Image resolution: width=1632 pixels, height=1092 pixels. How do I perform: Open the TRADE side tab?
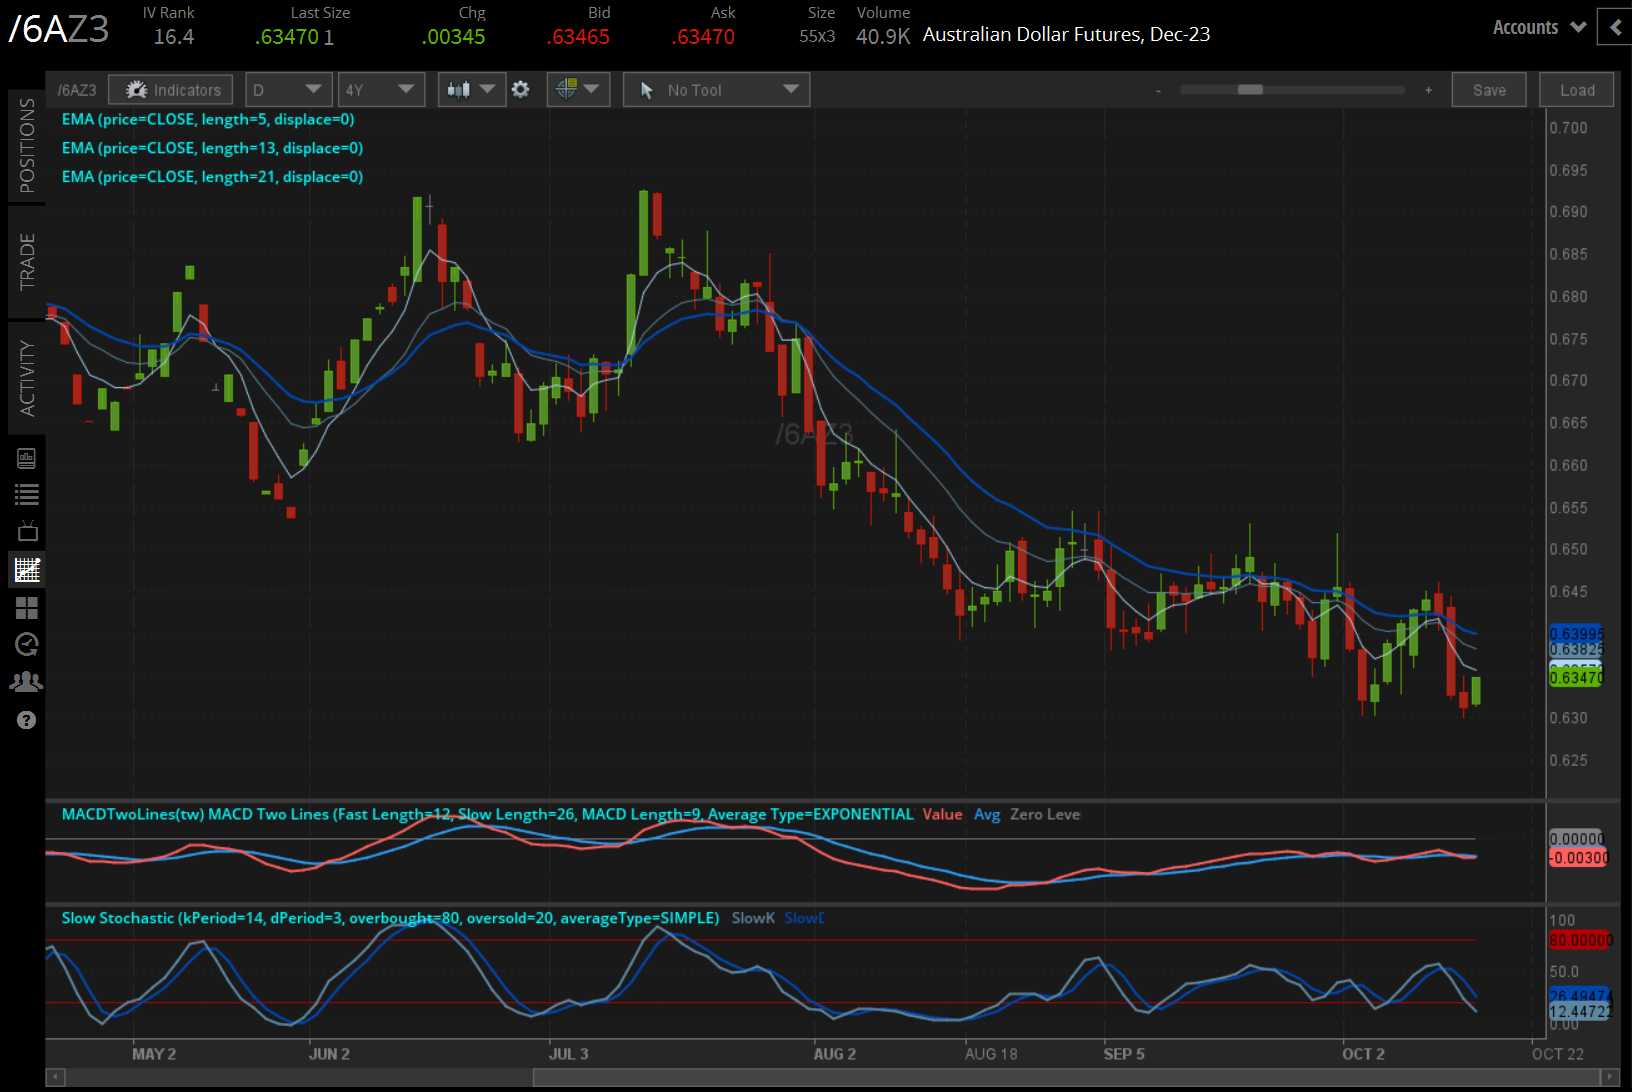point(27,261)
